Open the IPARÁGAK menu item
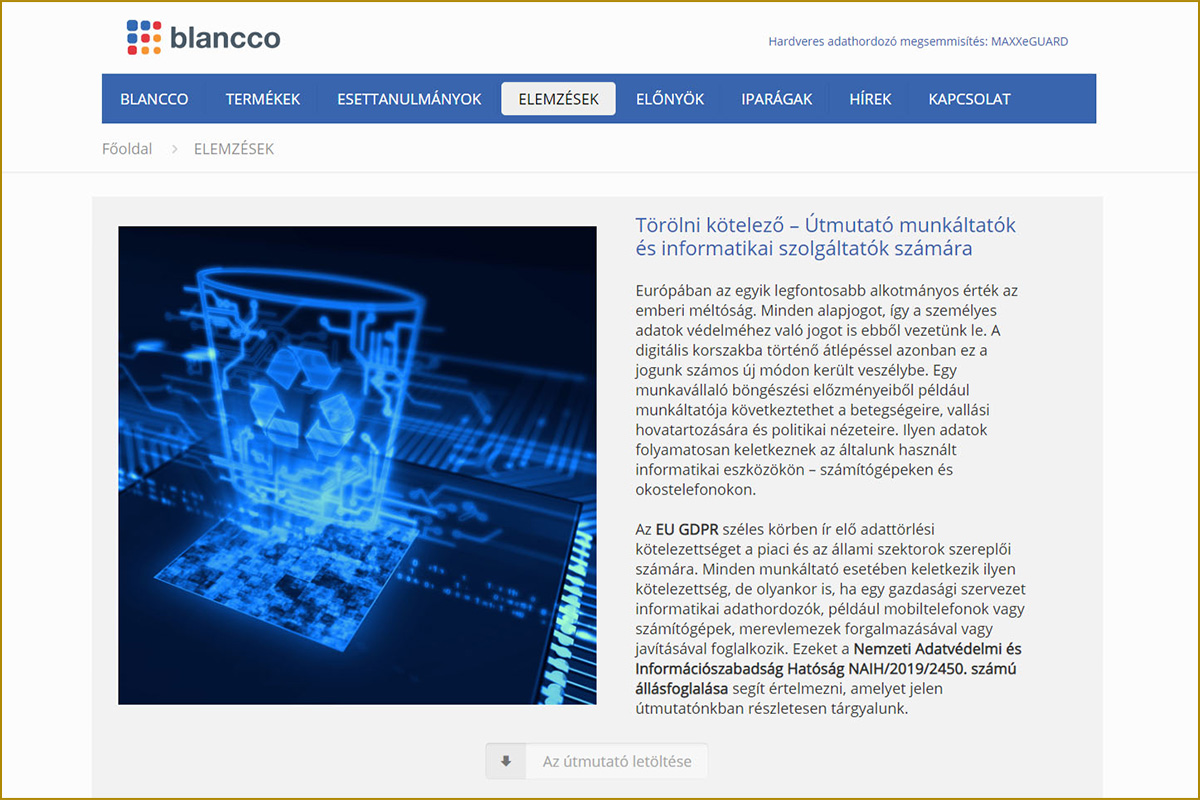The image size is (1200, 800). click(x=777, y=99)
